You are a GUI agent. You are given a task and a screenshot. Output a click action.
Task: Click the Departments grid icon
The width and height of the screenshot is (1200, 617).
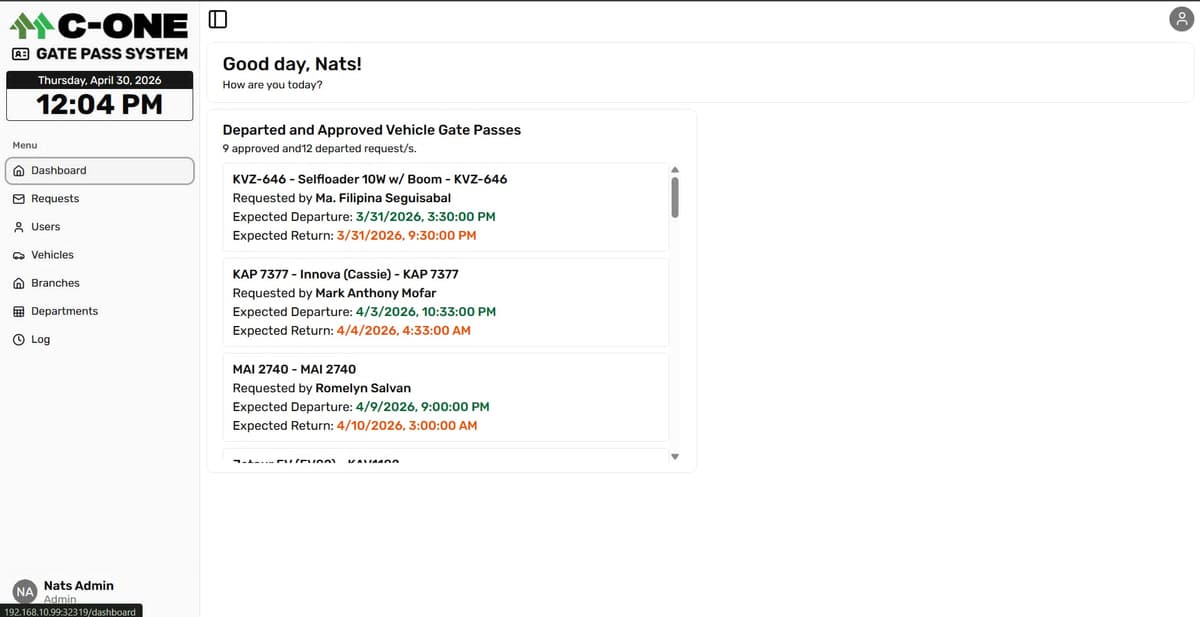(19, 311)
